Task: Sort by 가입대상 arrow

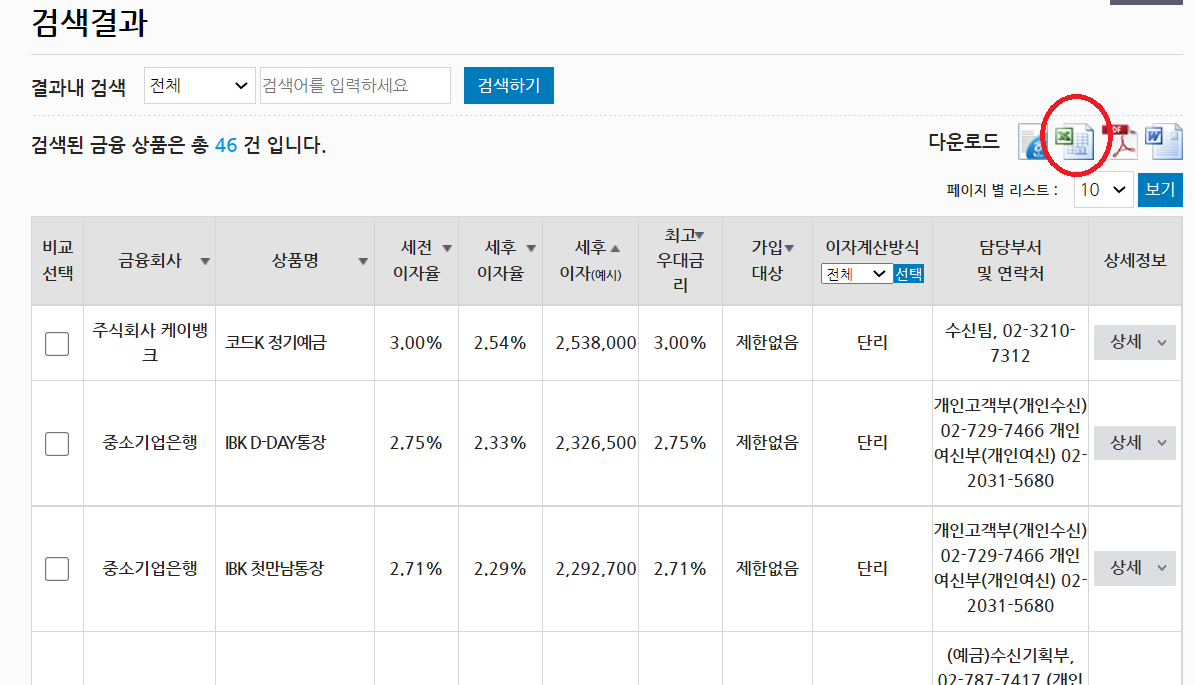Action: pyautogui.click(x=790, y=248)
